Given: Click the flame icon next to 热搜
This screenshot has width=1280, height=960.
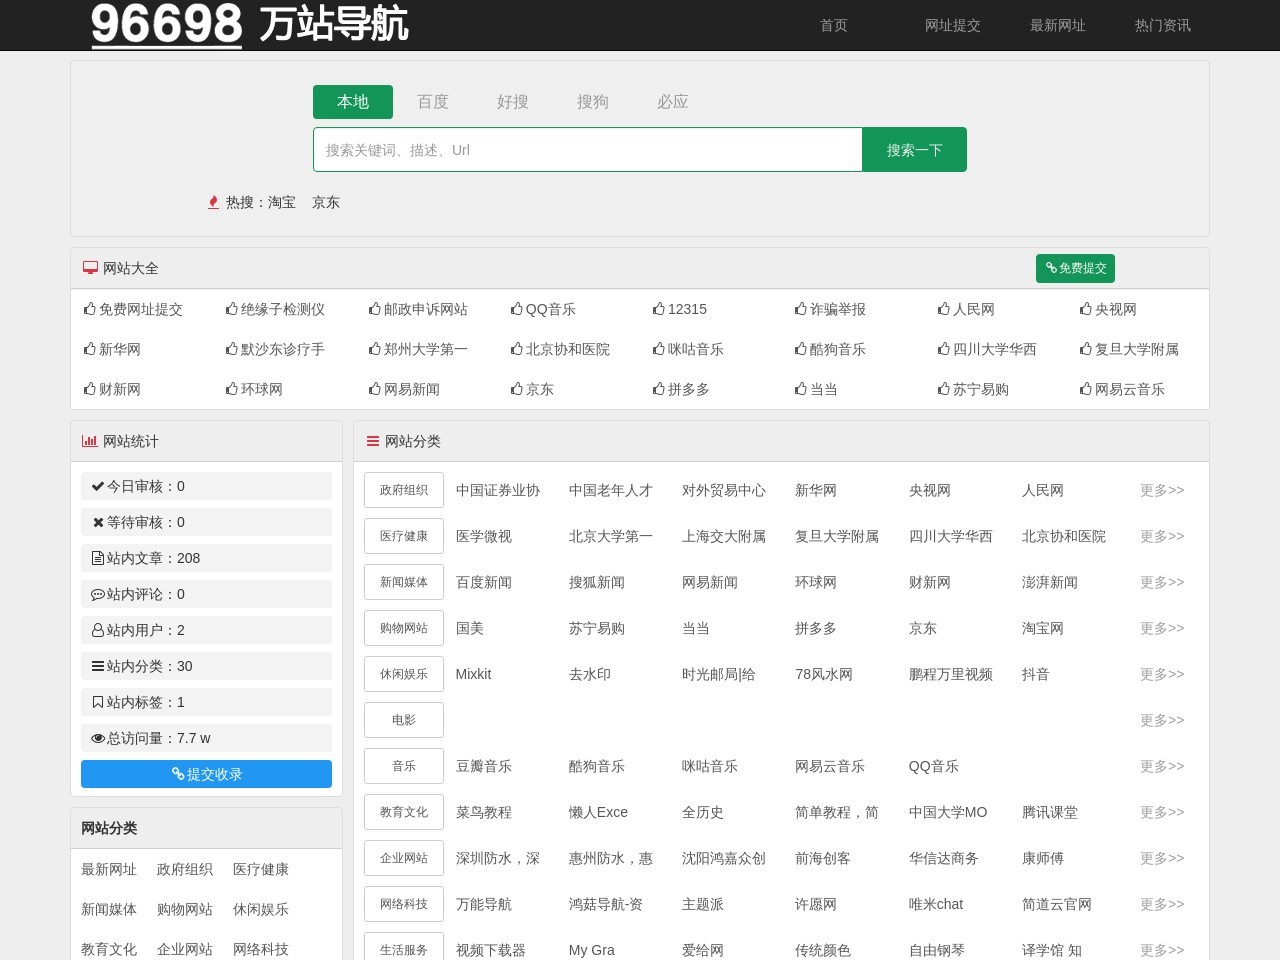Looking at the screenshot, I should [x=213, y=202].
